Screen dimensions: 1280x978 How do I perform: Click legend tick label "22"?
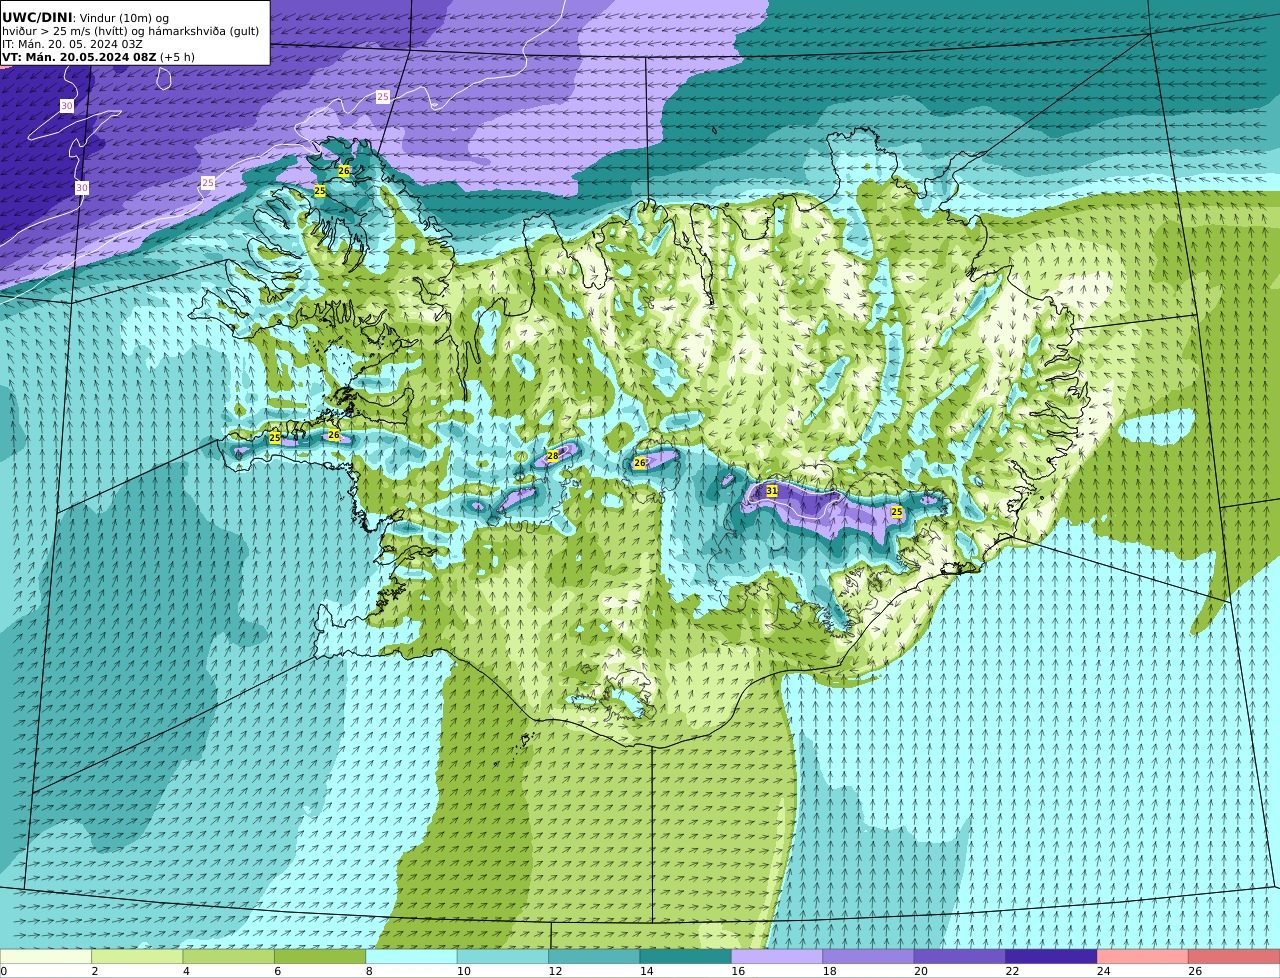(x=1013, y=971)
